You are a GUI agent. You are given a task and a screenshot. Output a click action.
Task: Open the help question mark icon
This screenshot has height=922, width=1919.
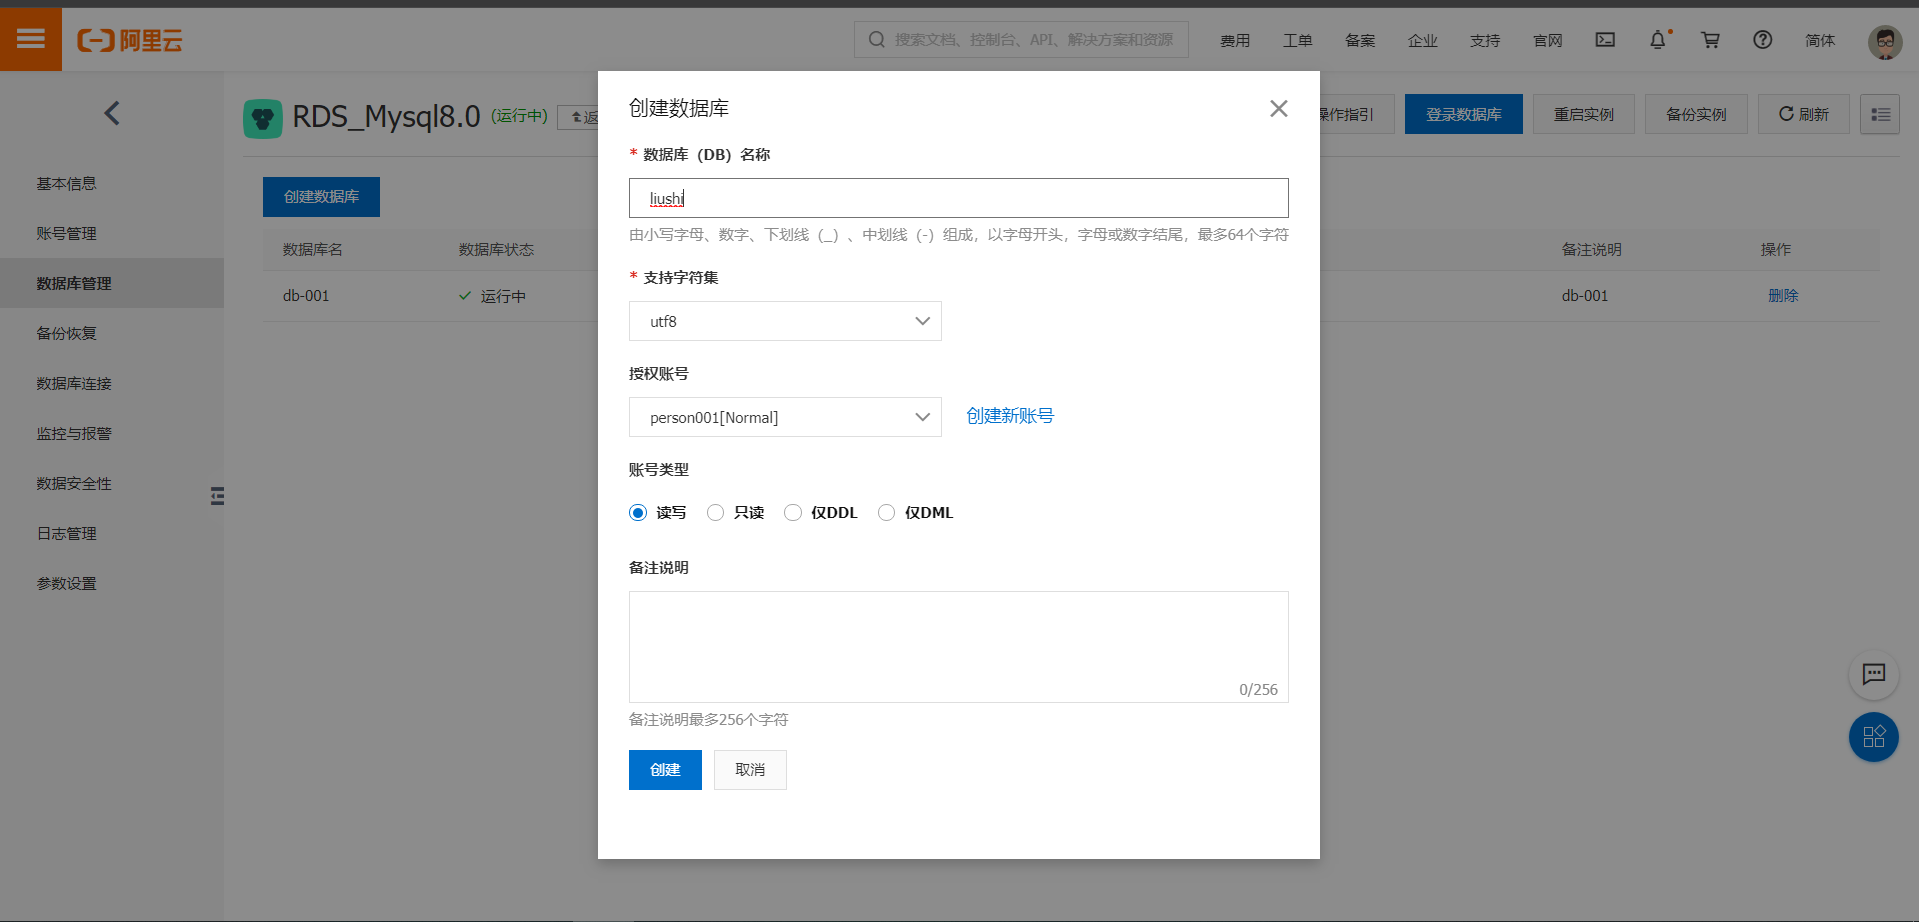[1763, 40]
